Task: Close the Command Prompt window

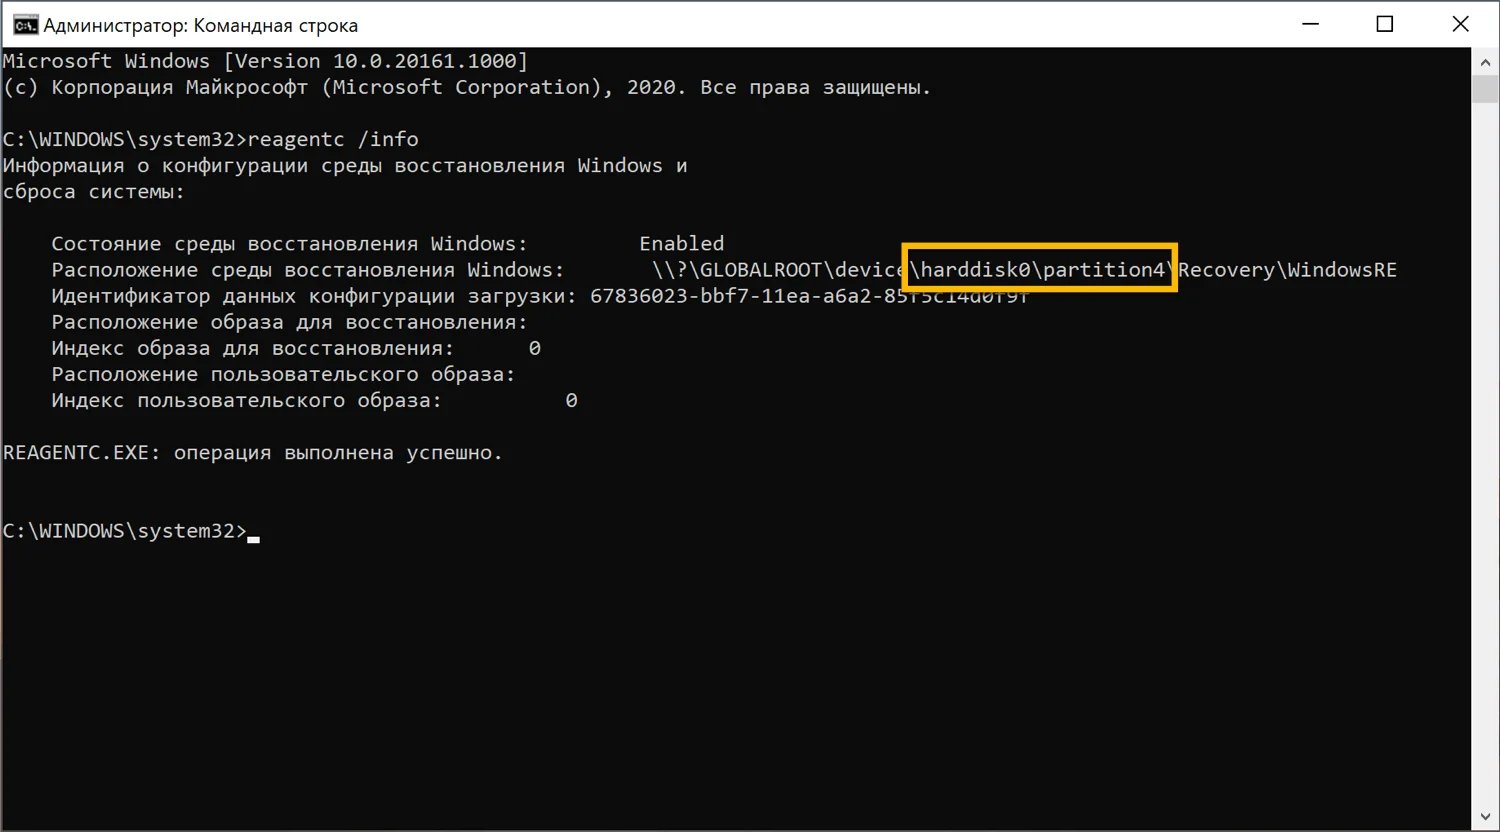Action: (x=1460, y=24)
